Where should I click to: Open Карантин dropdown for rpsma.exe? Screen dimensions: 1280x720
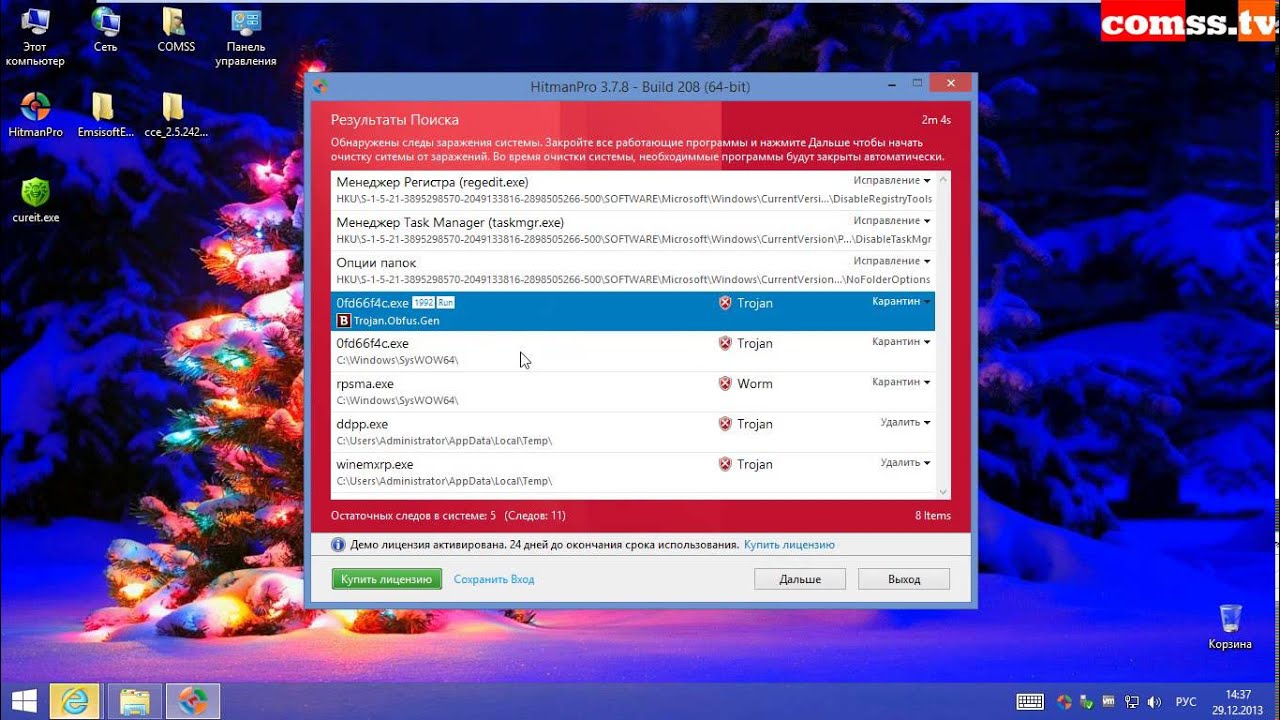pos(901,382)
